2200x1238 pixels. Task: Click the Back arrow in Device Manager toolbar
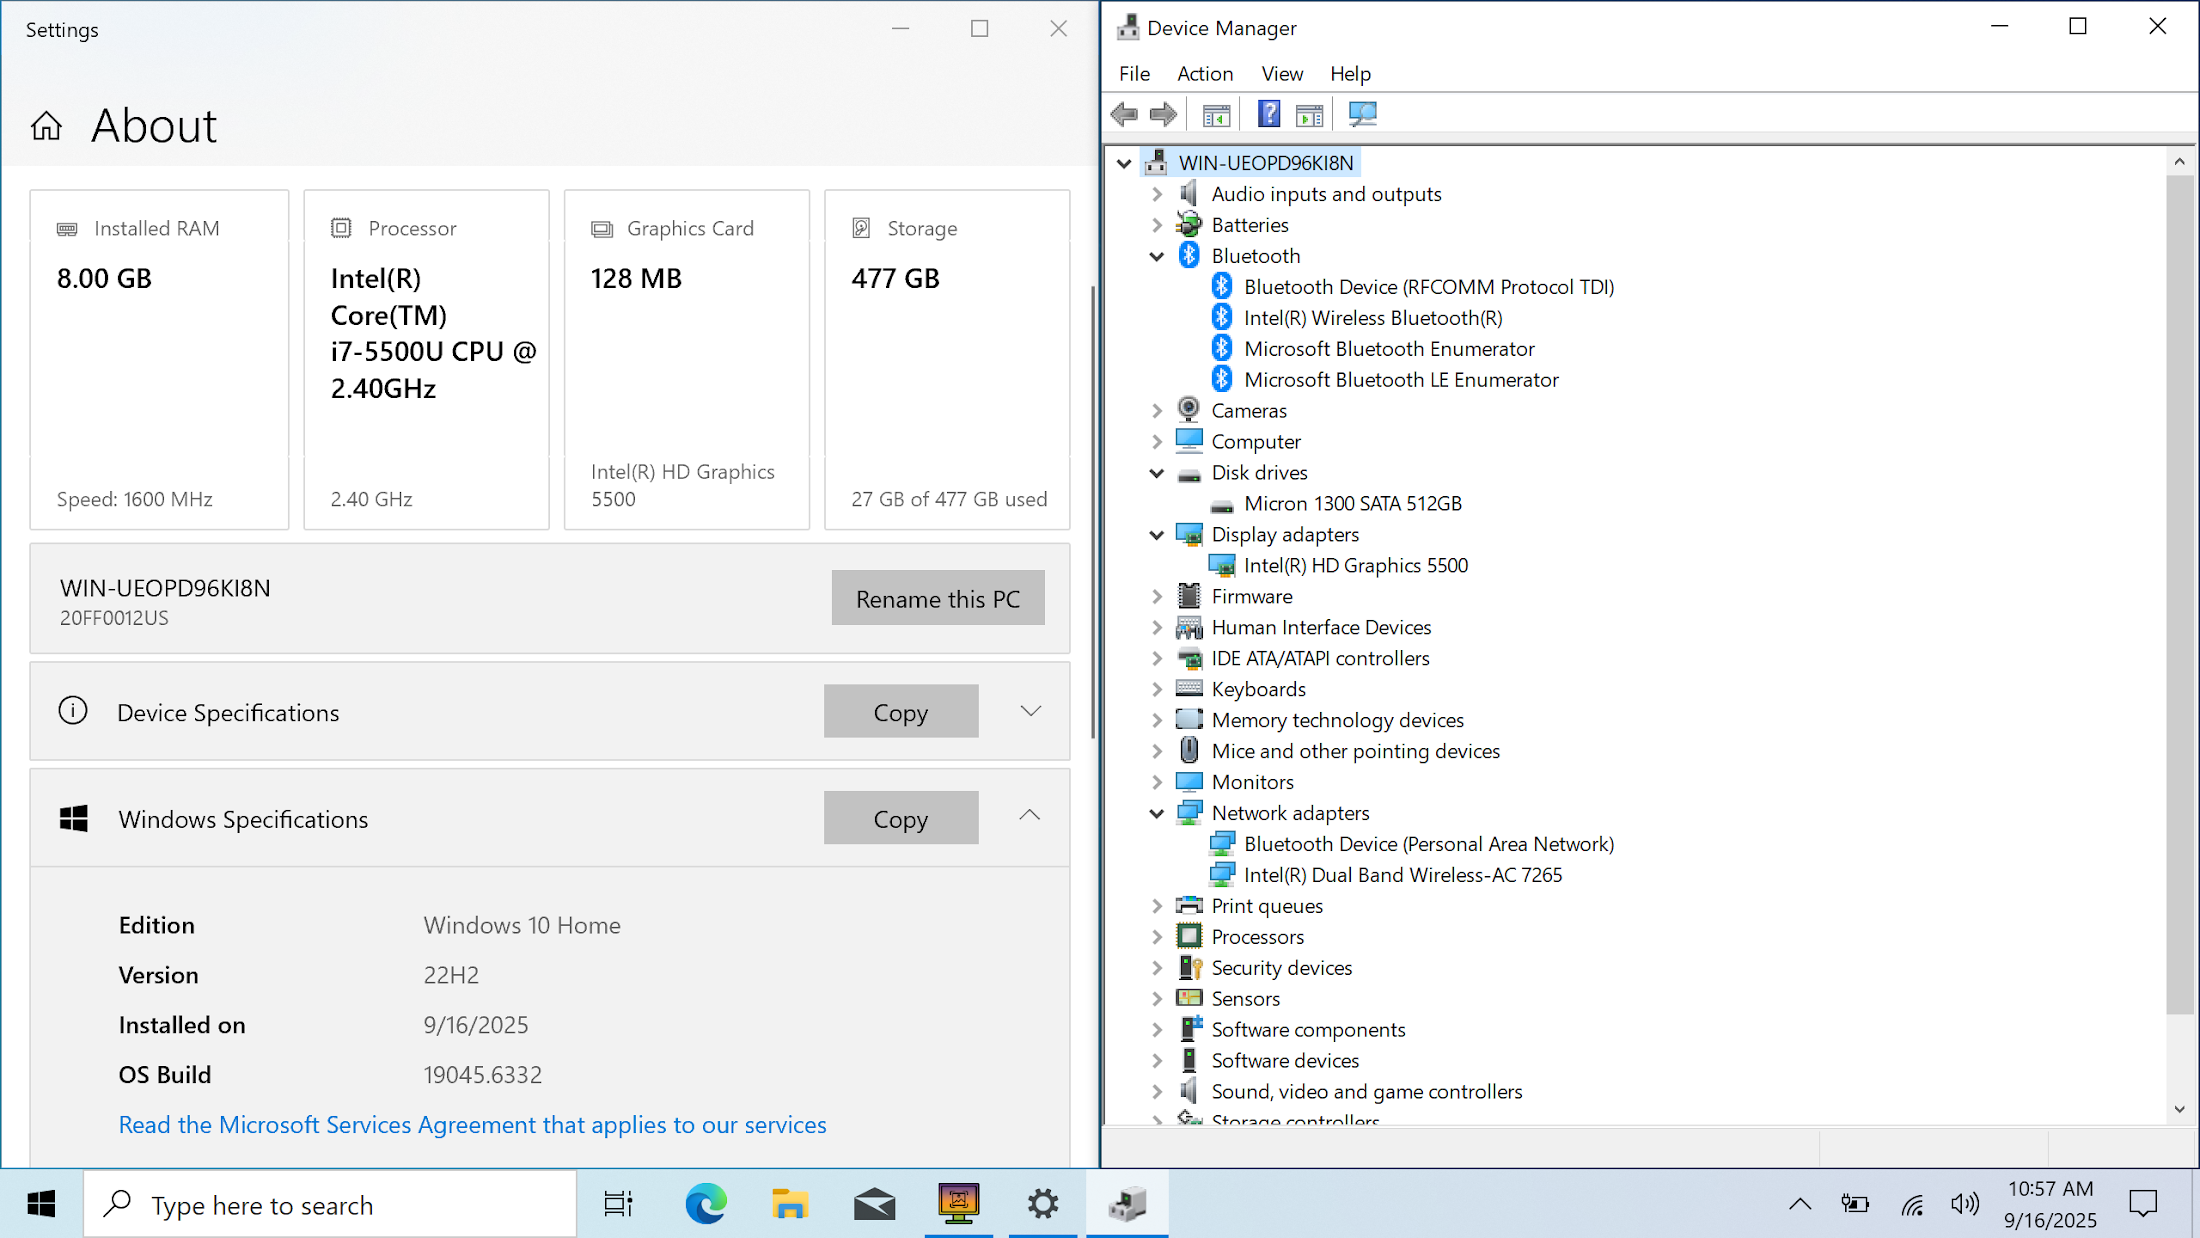tap(1124, 114)
